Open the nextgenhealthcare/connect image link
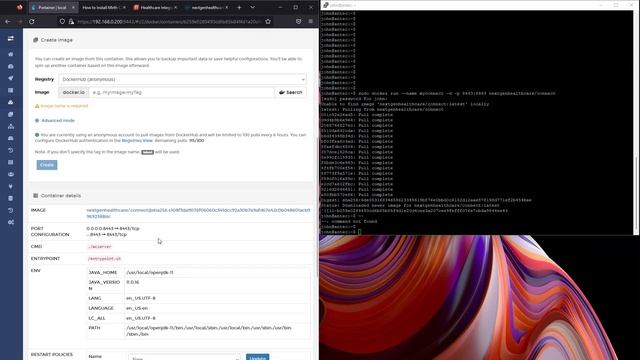This screenshot has width=640, height=360. (x=198, y=213)
